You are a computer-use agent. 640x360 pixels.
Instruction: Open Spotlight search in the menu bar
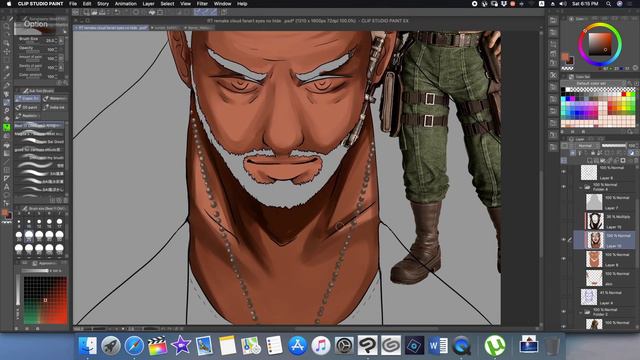coord(608,4)
